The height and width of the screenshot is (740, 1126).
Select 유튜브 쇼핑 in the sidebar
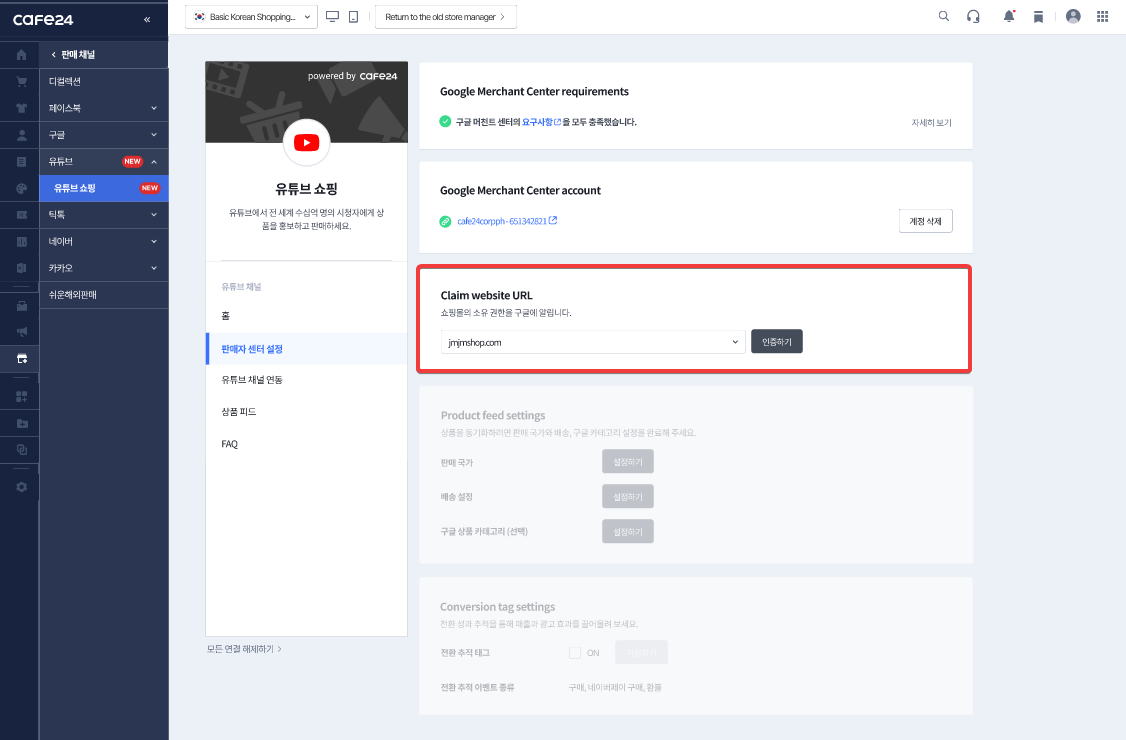click(104, 188)
